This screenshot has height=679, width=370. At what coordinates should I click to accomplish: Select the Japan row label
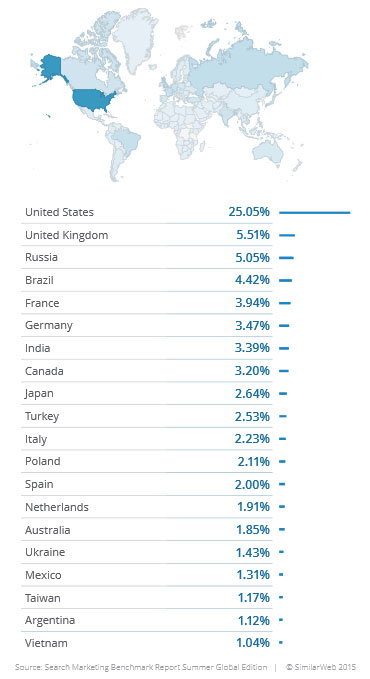(x=39, y=394)
